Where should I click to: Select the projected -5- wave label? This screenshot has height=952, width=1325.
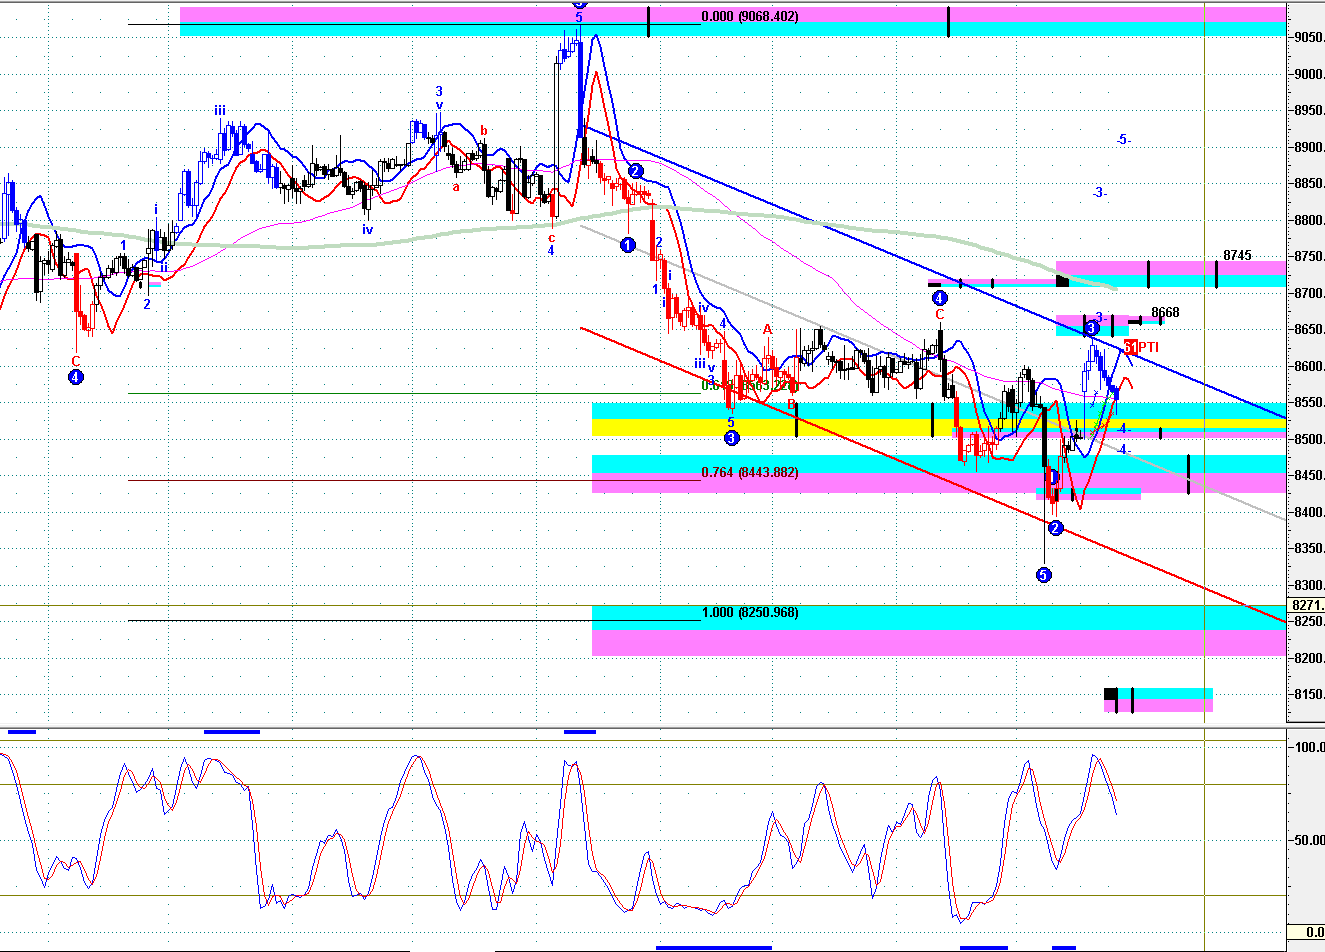click(1124, 140)
